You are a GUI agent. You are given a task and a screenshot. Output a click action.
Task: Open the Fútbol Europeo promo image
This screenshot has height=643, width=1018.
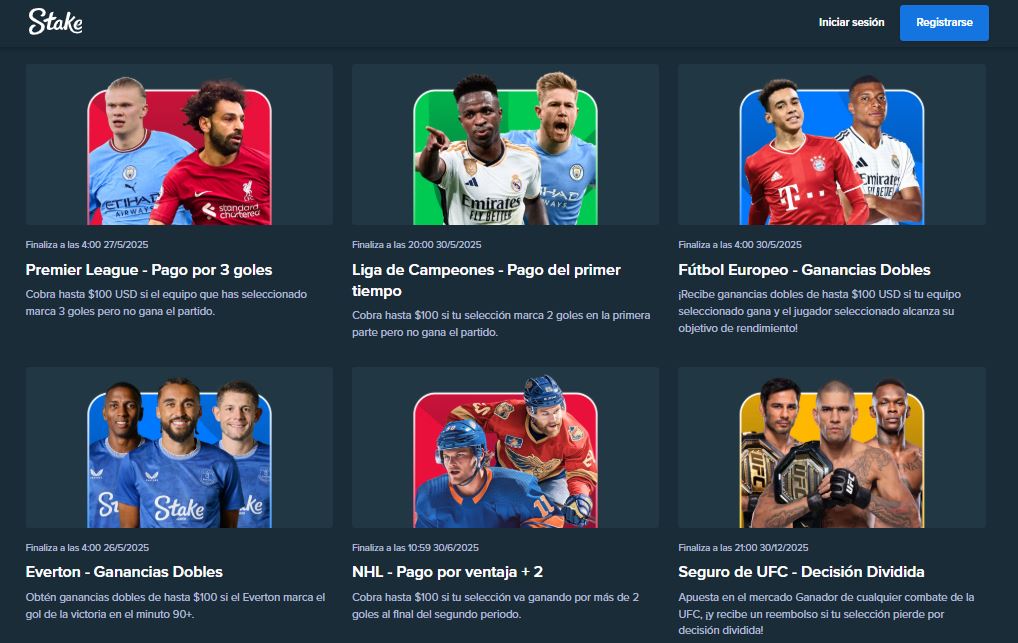click(832, 144)
